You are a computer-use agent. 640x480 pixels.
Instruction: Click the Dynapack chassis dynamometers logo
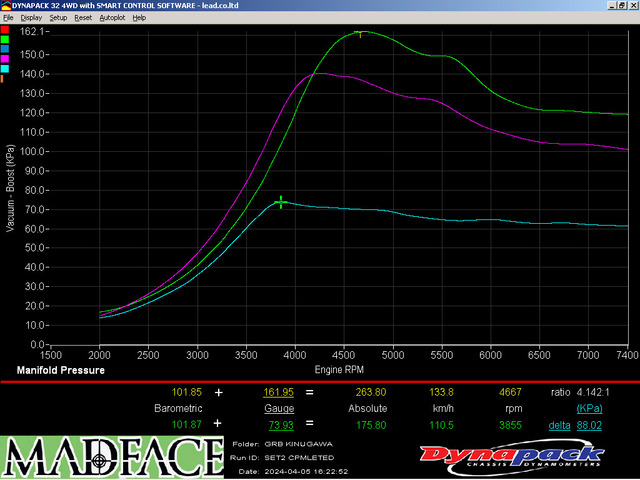coord(510,456)
